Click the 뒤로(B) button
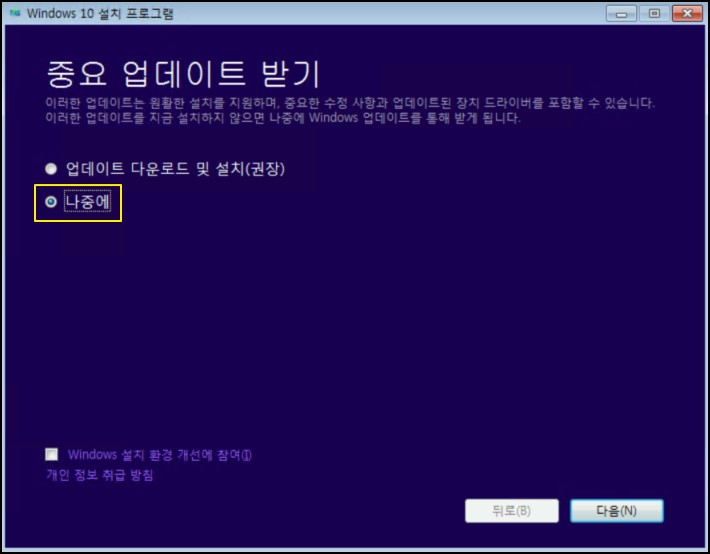The width and height of the screenshot is (710, 554). (512, 511)
